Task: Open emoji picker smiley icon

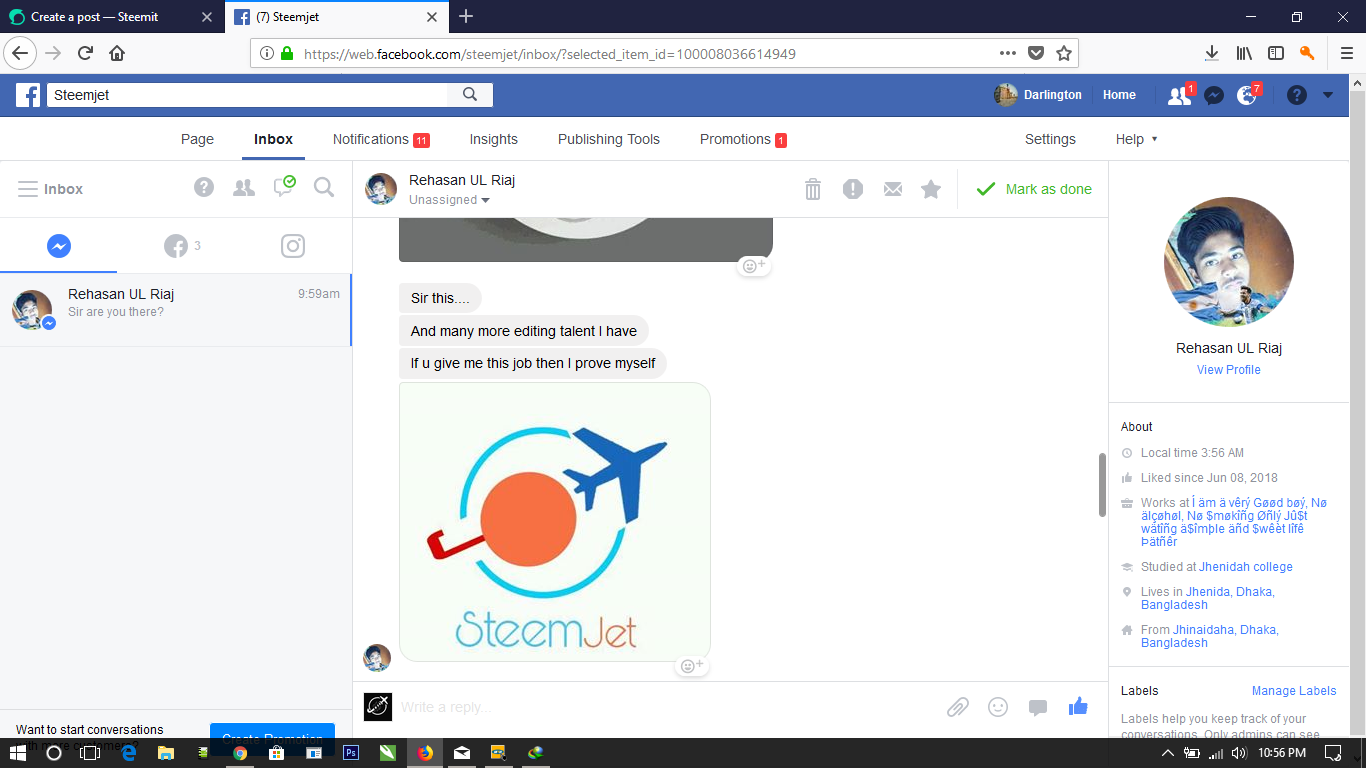Action: click(x=998, y=707)
